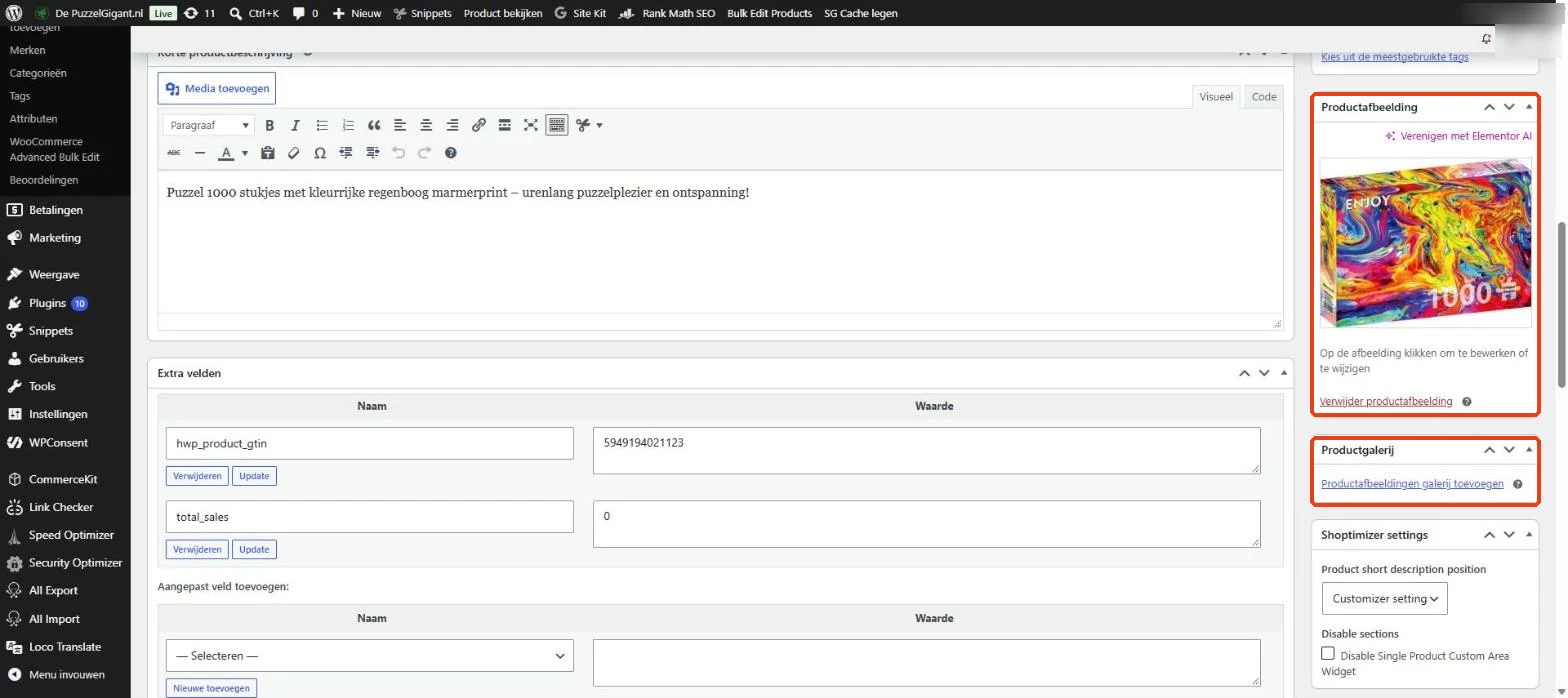Apply strikethrough formatting

tap(174, 153)
